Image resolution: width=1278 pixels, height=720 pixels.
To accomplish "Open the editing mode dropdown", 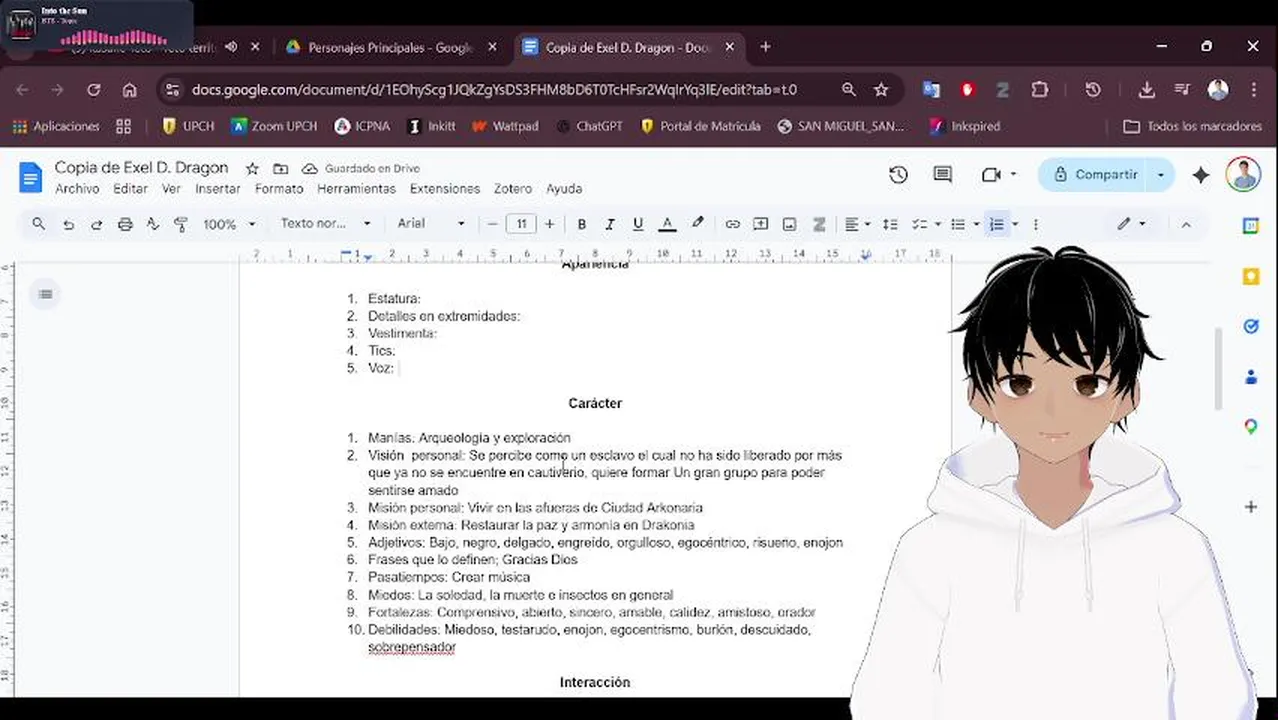I will coord(1132,224).
